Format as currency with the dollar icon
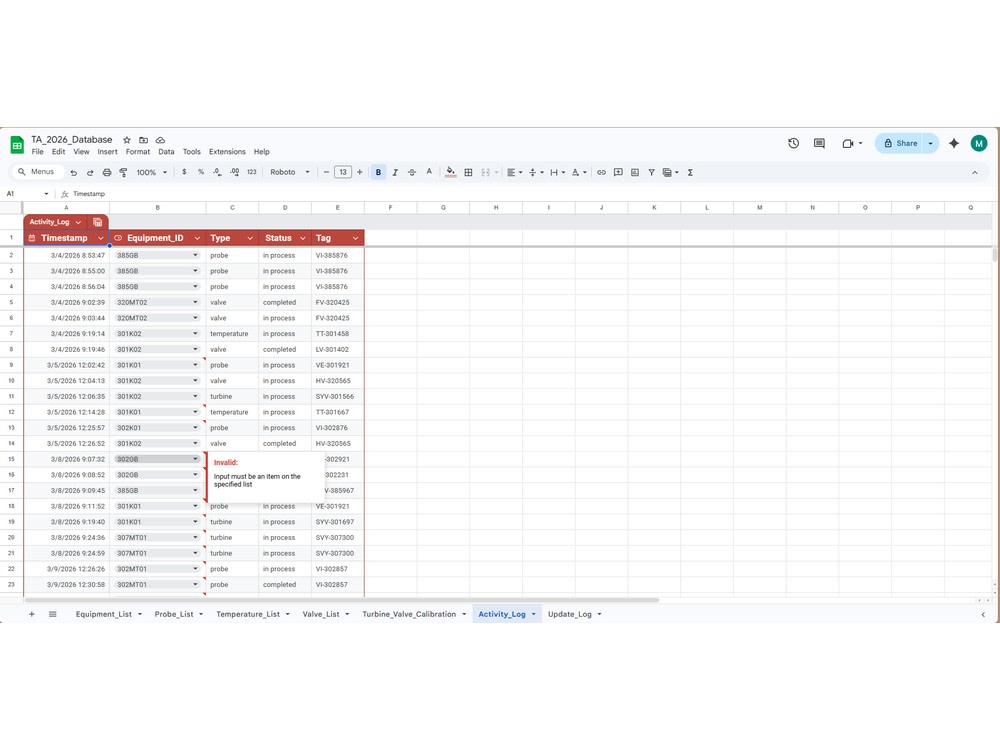The image size is (1000, 750). (x=184, y=172)
